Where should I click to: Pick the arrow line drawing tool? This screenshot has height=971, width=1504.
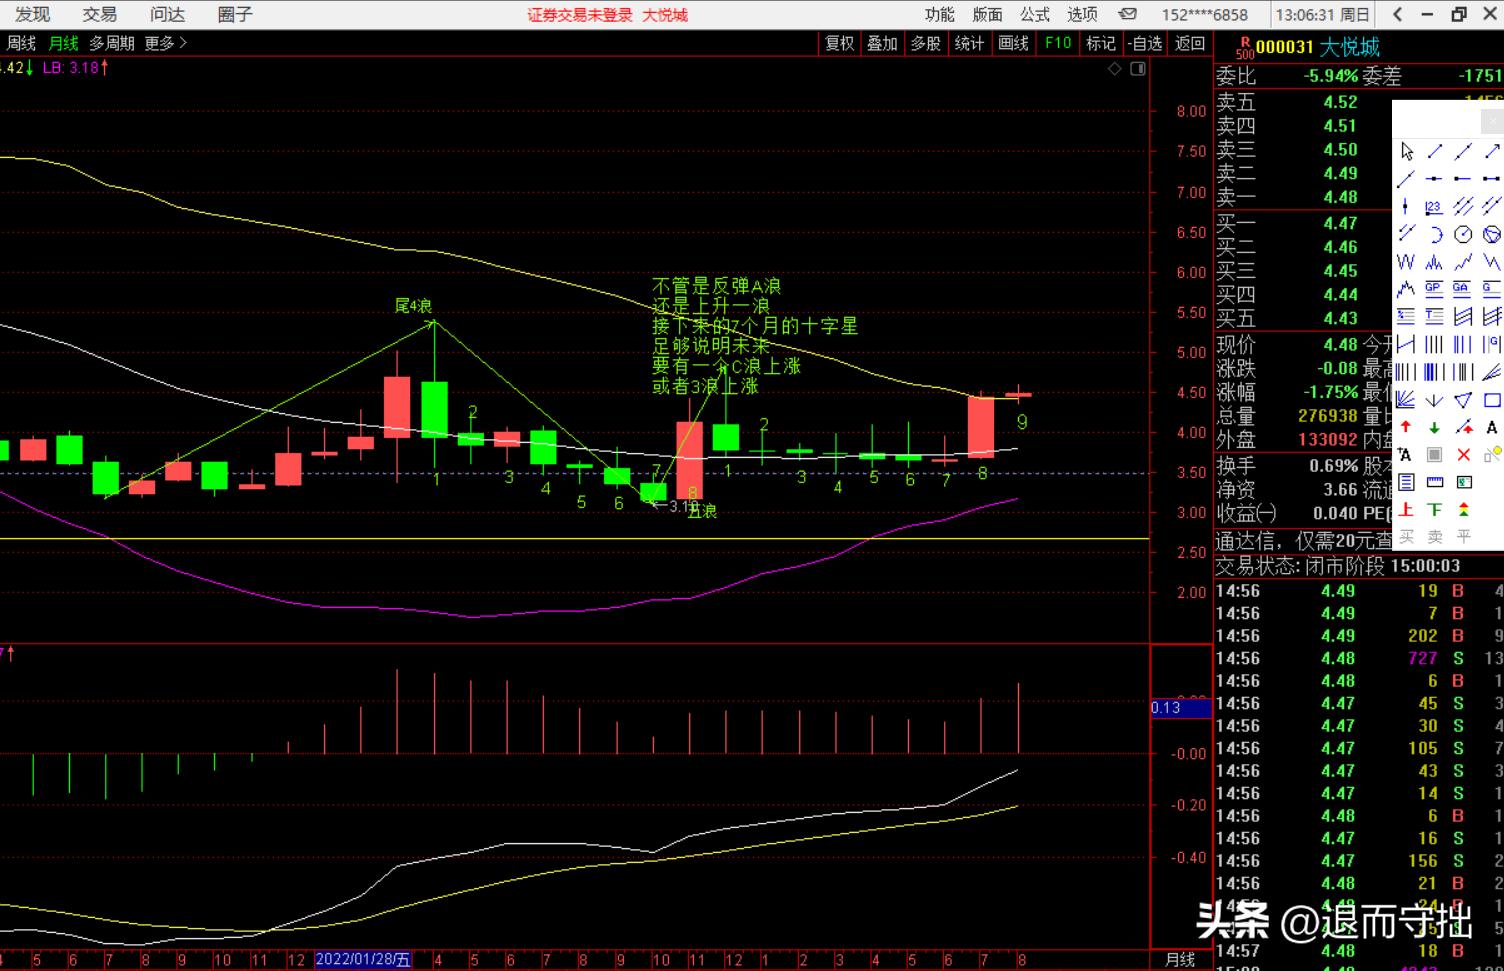(x=1492, y=151)
